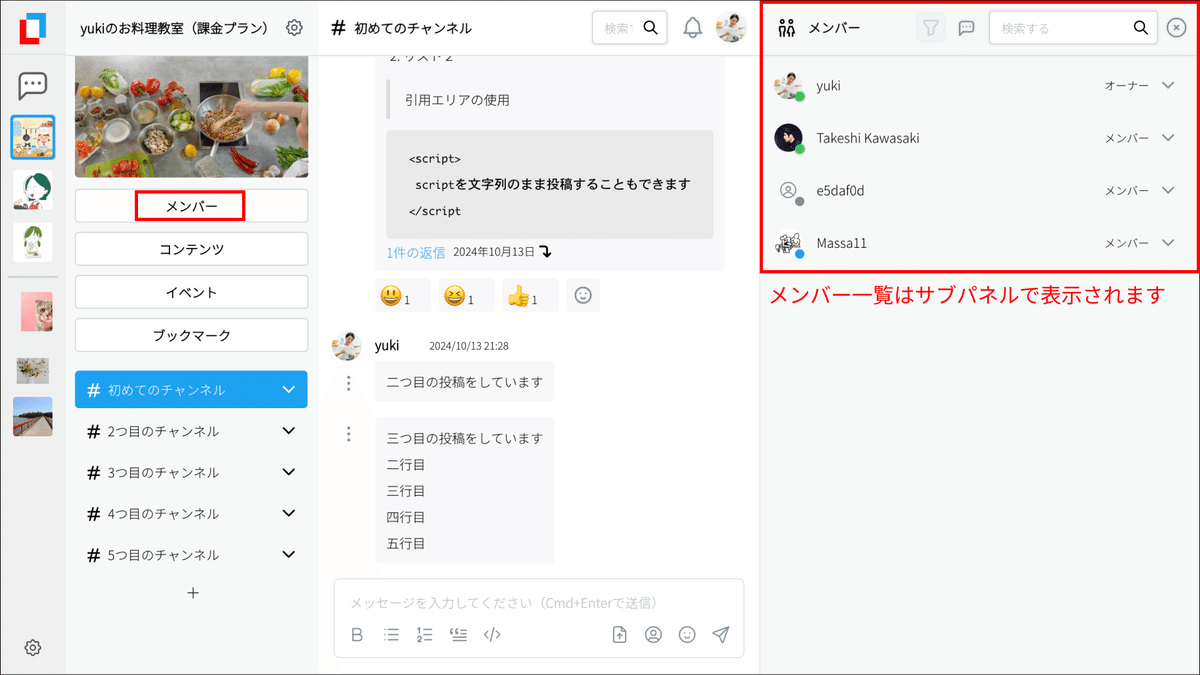Insert bulleted list in composer
This screenshot has width=1200, height=675.
(391, 634)
